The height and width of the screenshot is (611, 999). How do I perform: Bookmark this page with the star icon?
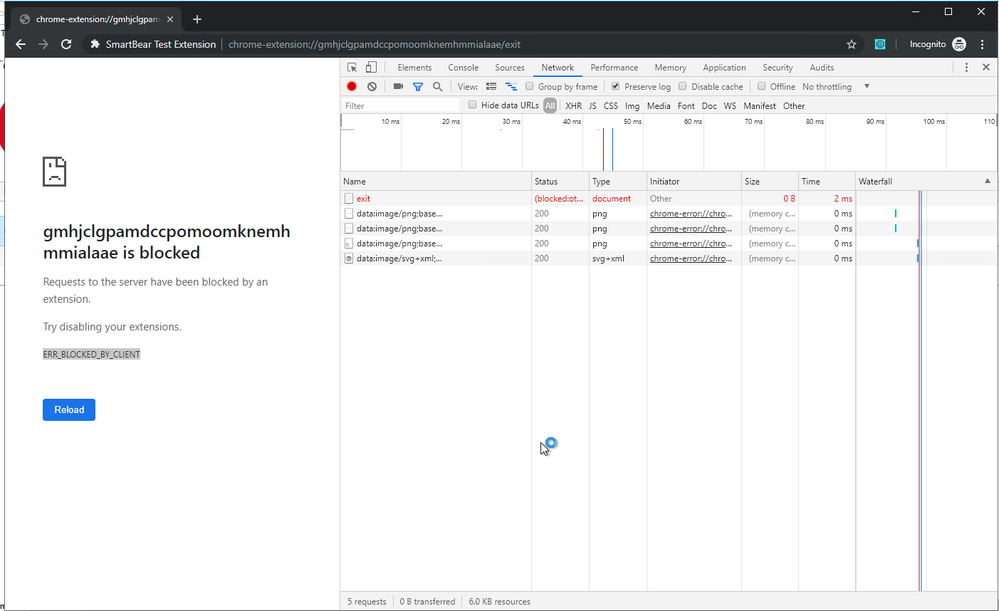[851, 44]
